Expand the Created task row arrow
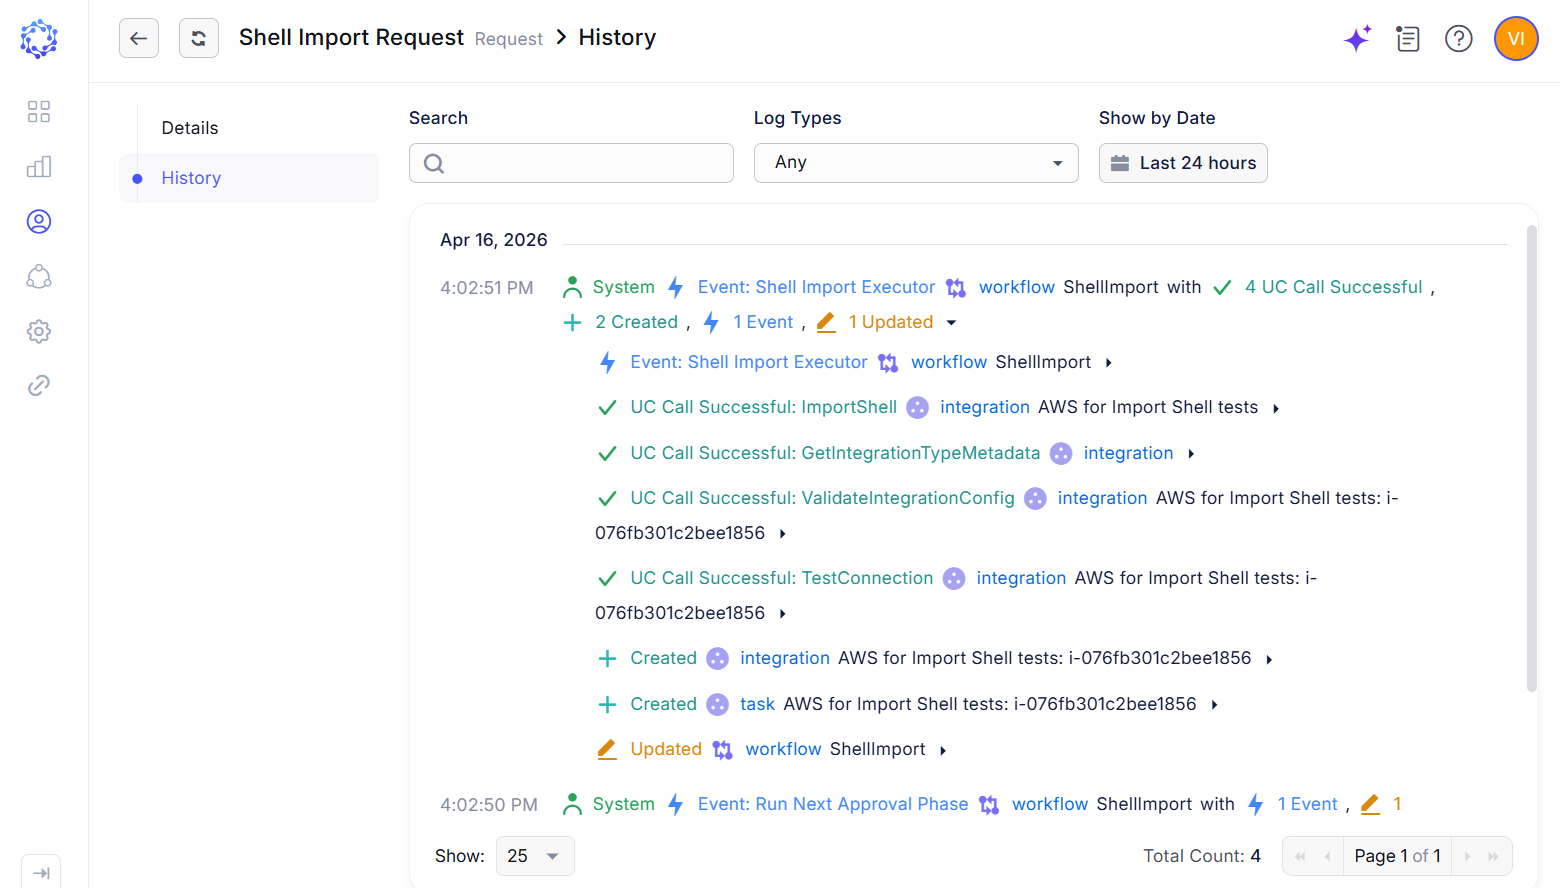The width and height of the screenshot is (1560, 888). point(1215,705)
